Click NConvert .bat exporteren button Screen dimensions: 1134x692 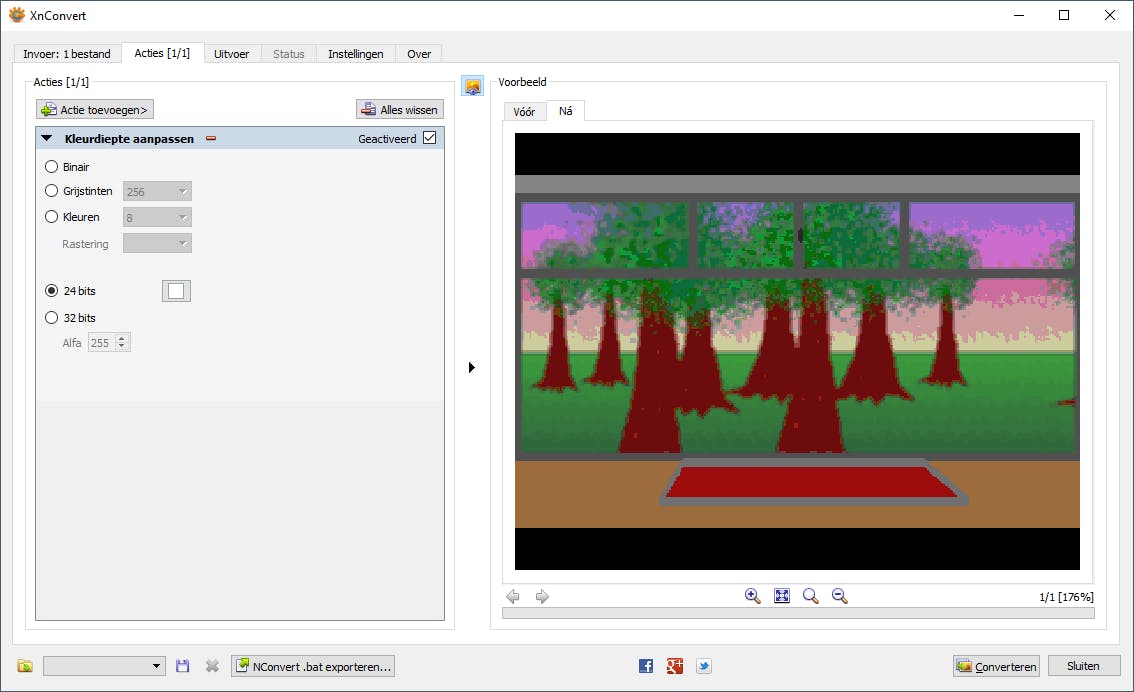(x=313, y=666)
